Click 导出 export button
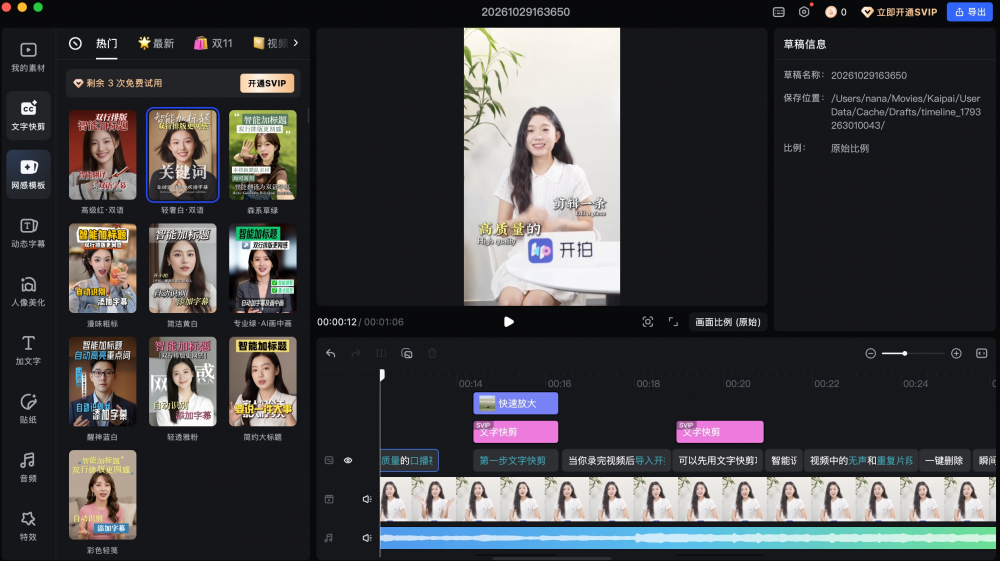 coord(969,12)
